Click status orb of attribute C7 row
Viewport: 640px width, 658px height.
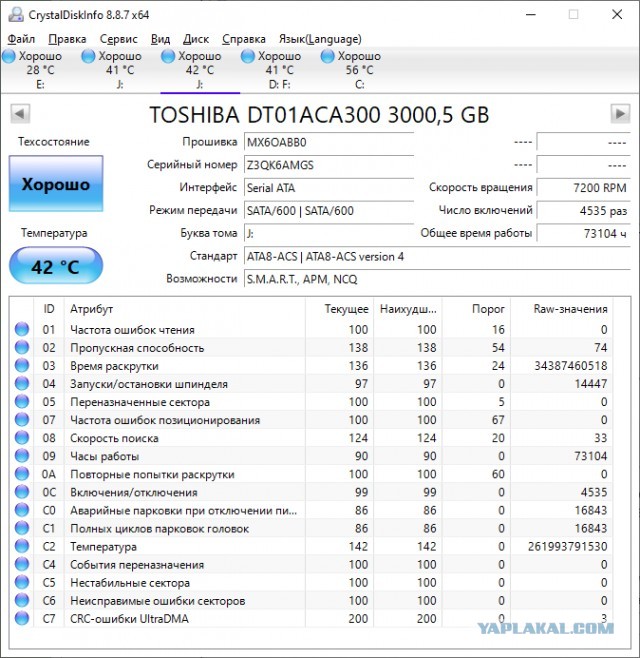22,618
